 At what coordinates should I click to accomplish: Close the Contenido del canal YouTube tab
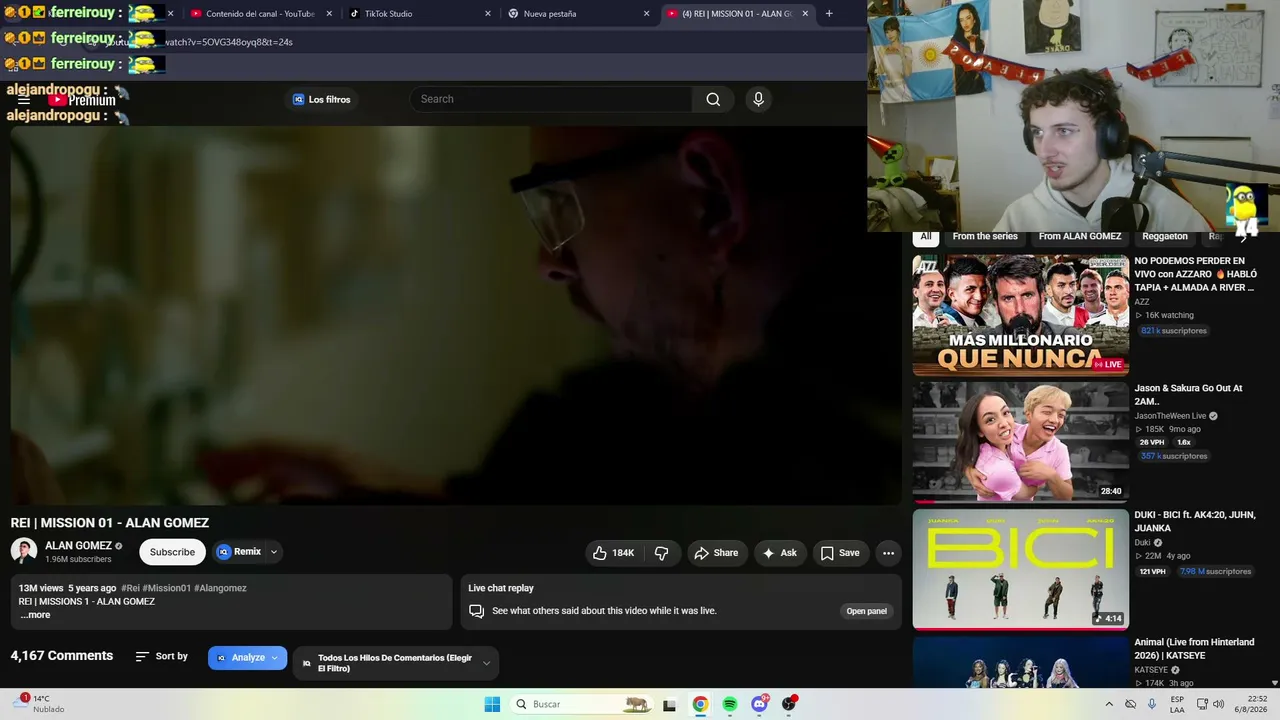(x=329, y=14)
